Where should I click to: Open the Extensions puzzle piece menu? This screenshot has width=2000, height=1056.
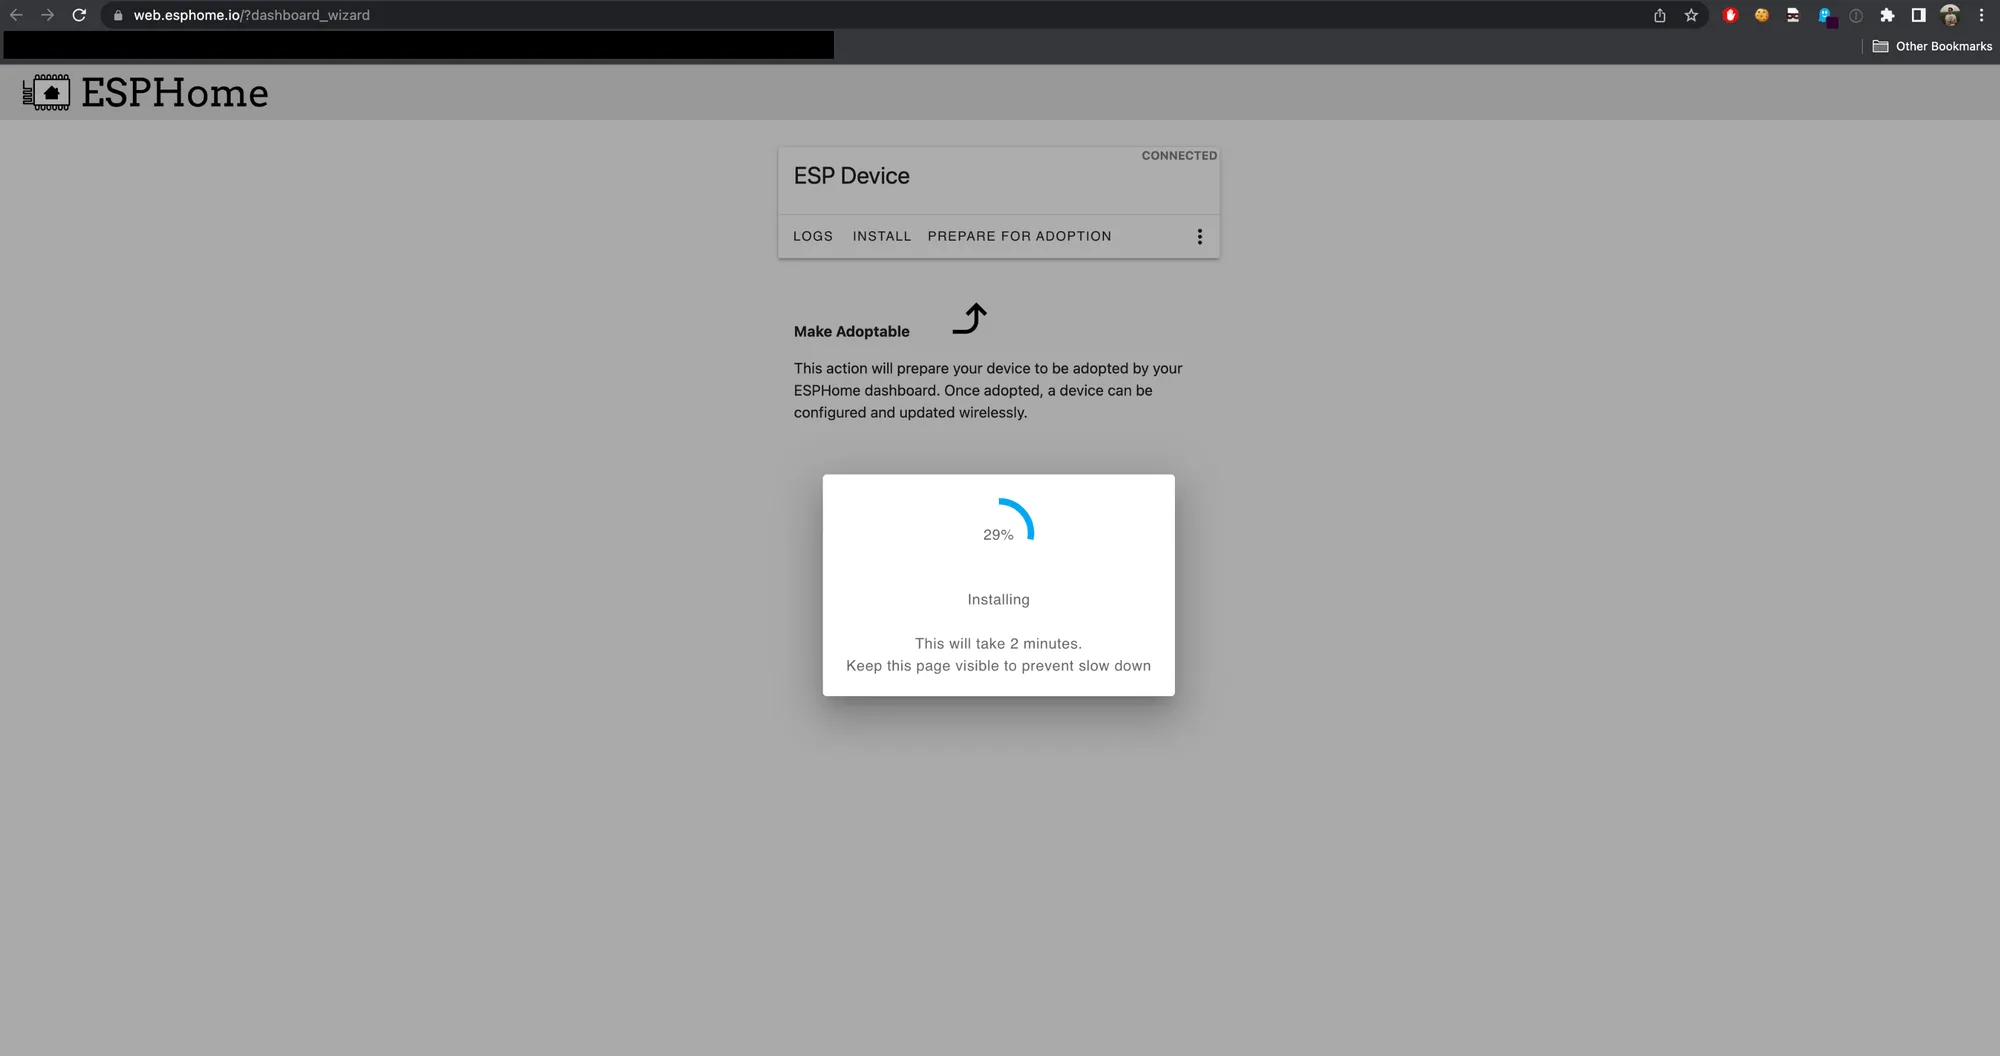coord(1887,15)
